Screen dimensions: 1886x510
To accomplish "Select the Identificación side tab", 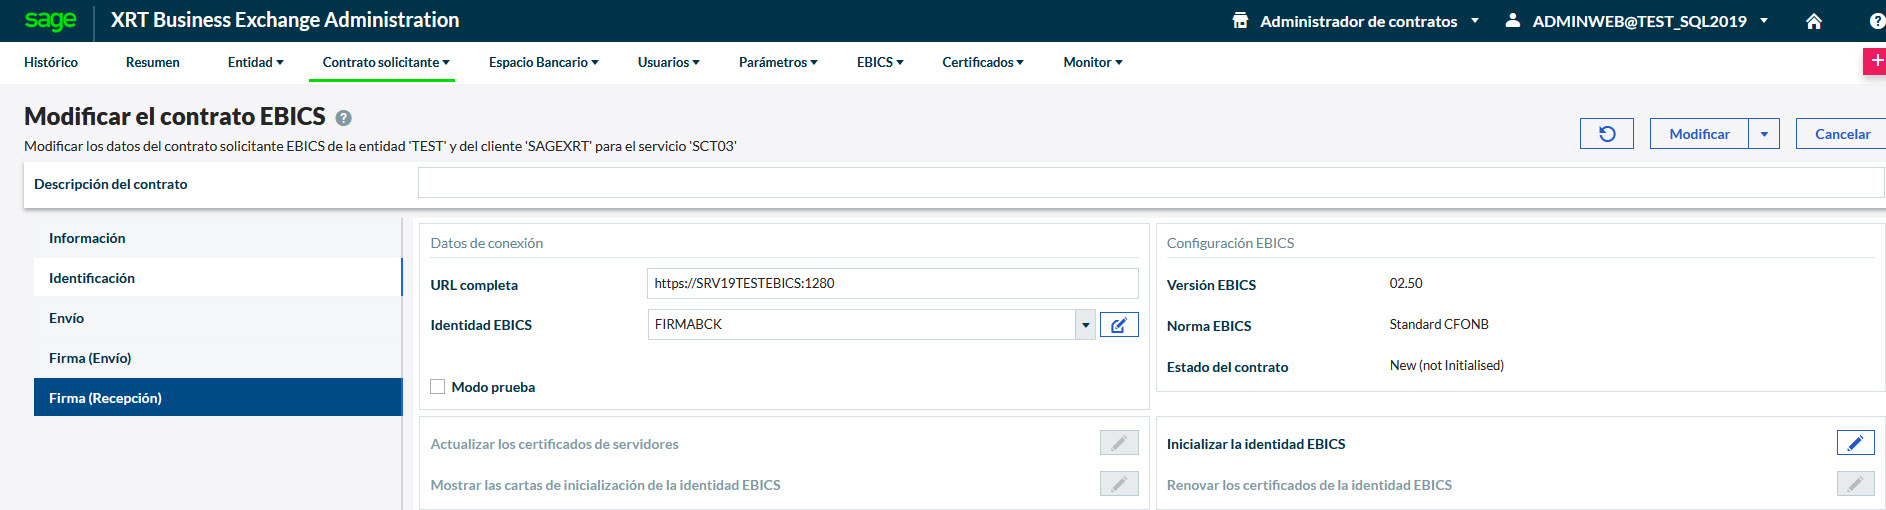I will [92, 278].
